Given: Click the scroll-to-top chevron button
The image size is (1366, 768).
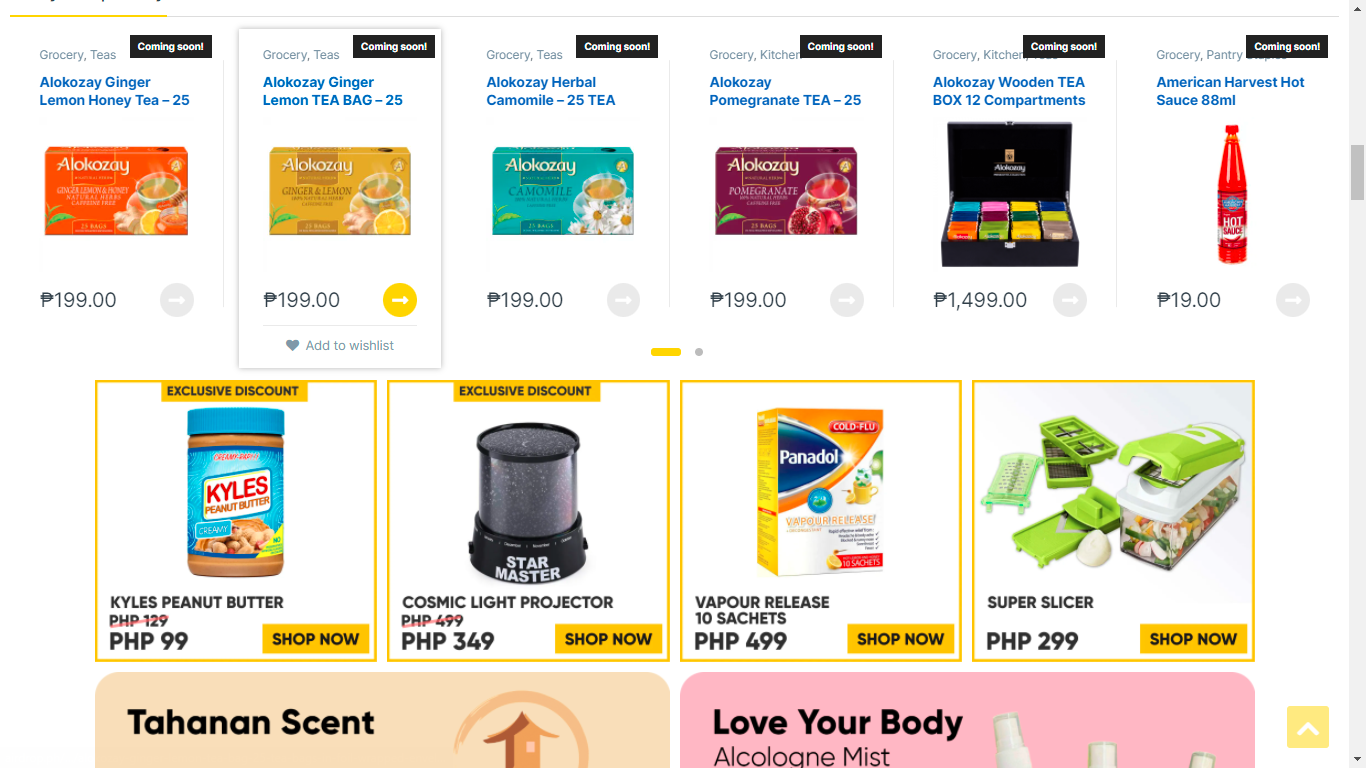Looking at the screenshot, I should click(1308, 727).
